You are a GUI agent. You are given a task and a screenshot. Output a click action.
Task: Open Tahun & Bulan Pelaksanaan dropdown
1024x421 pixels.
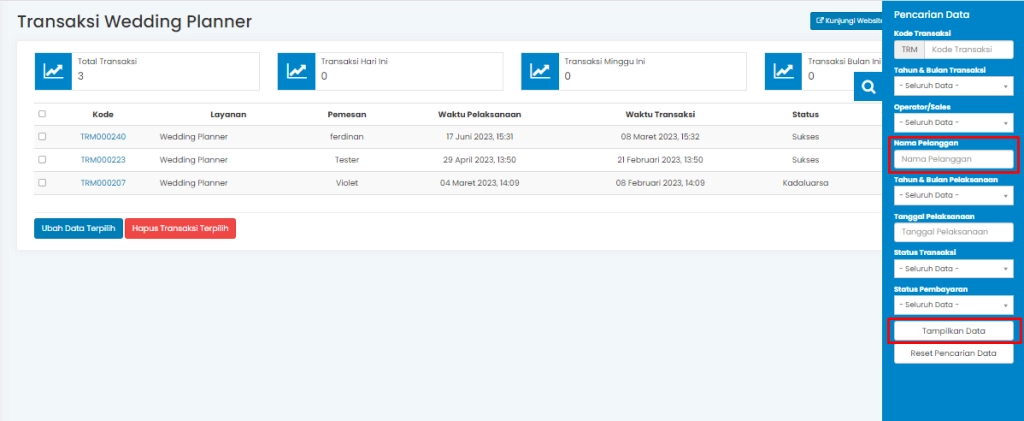tap(953, 195)
